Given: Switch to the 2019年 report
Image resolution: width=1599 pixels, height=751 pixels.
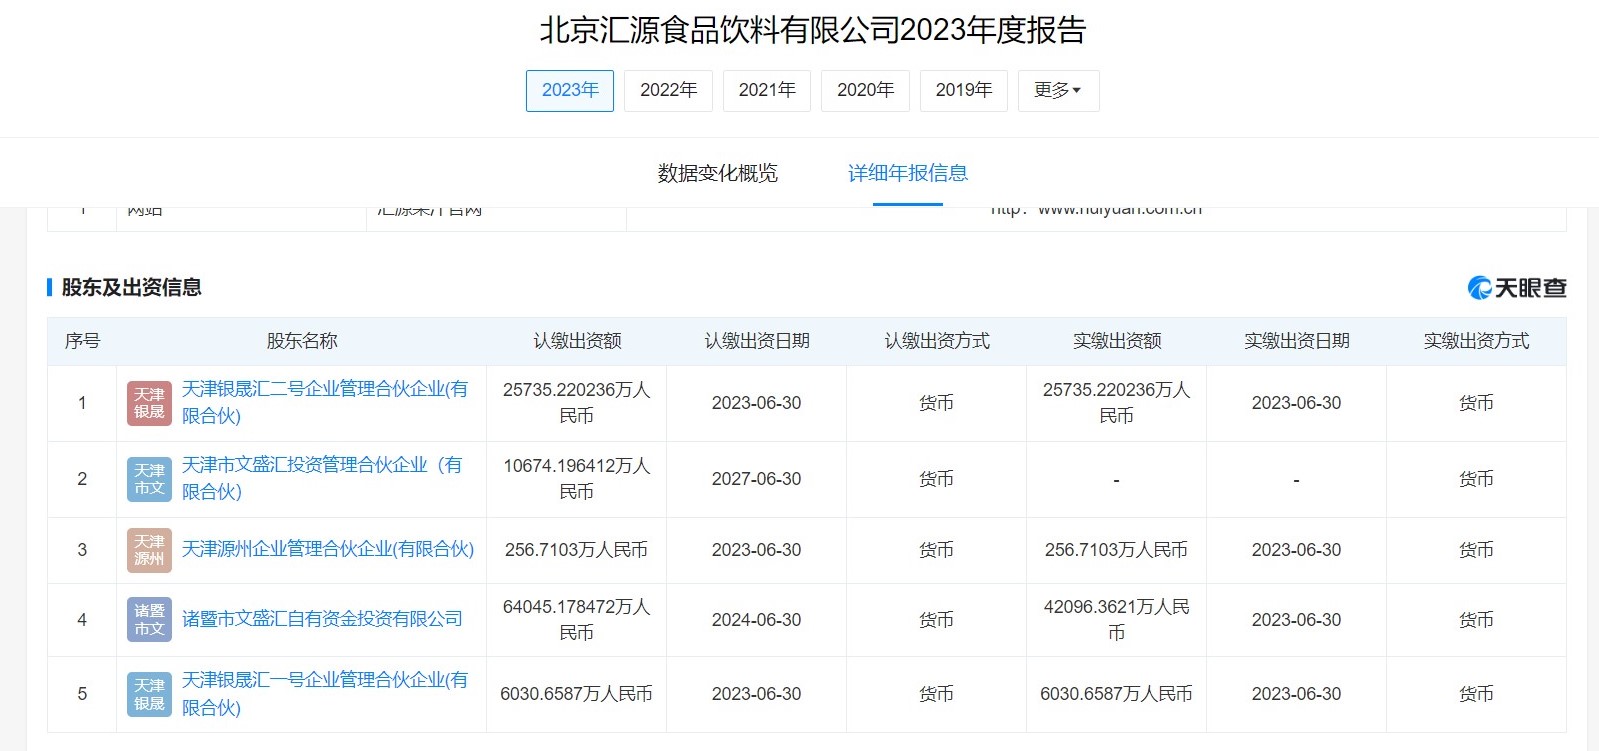Looking at the screenshot, I should click(964, 91).
